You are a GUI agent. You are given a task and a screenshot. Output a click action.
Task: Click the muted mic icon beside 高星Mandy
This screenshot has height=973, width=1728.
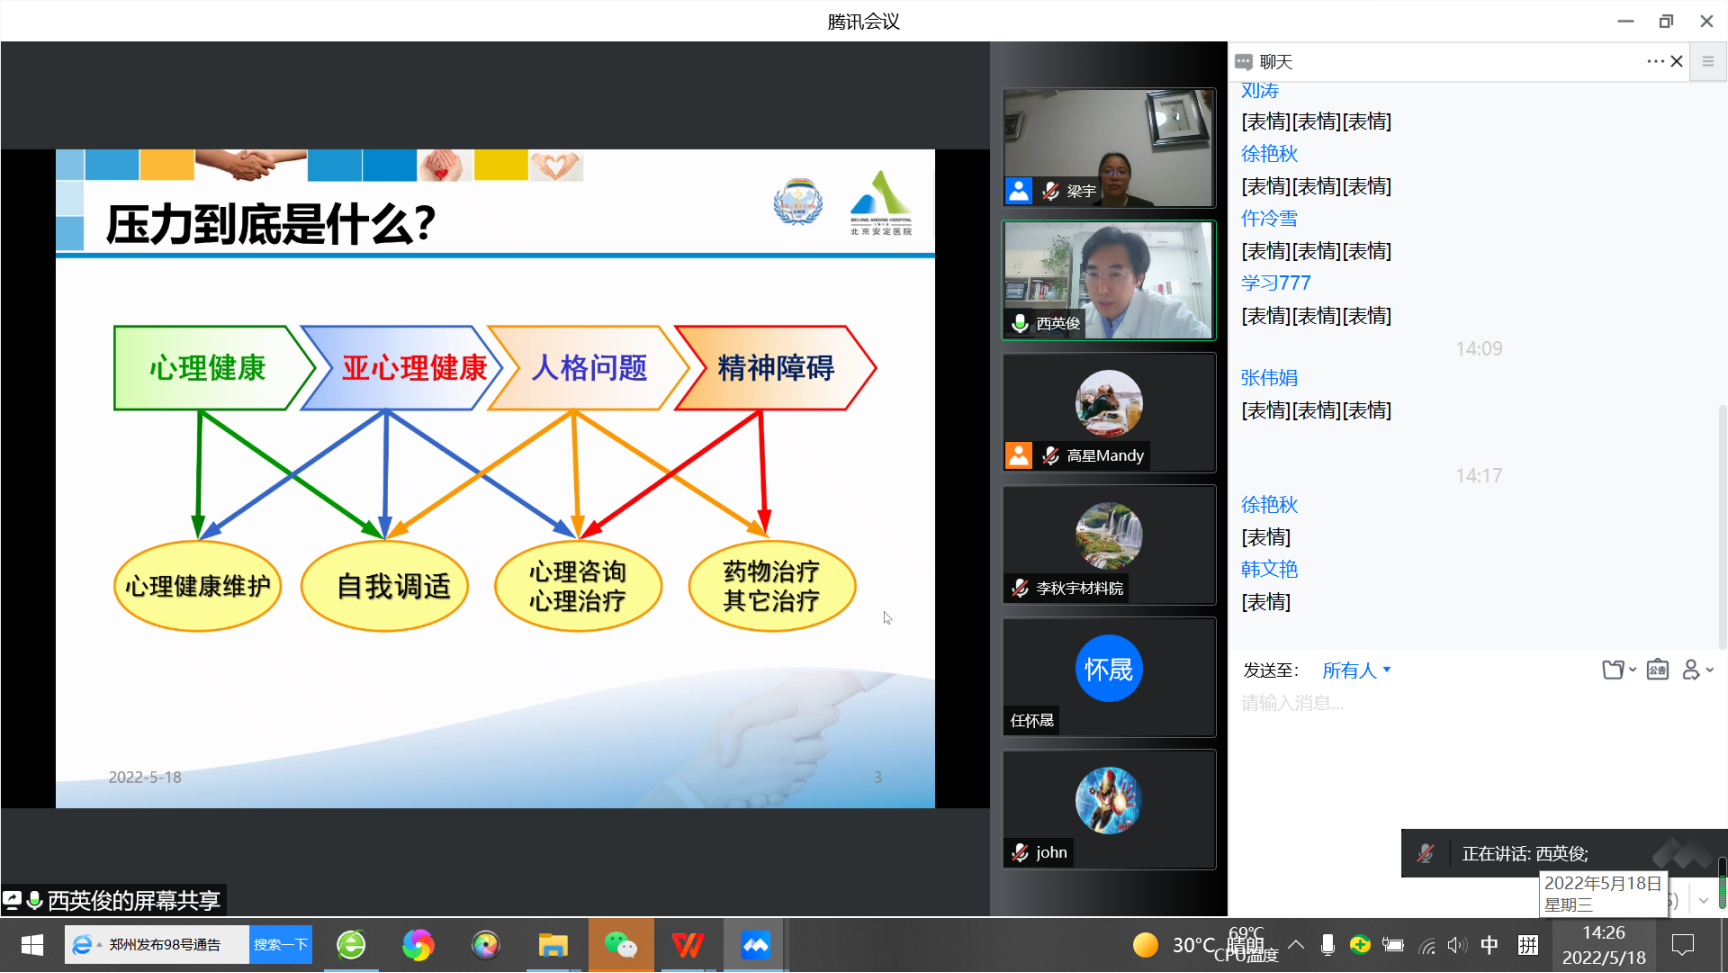(1050, 456)
